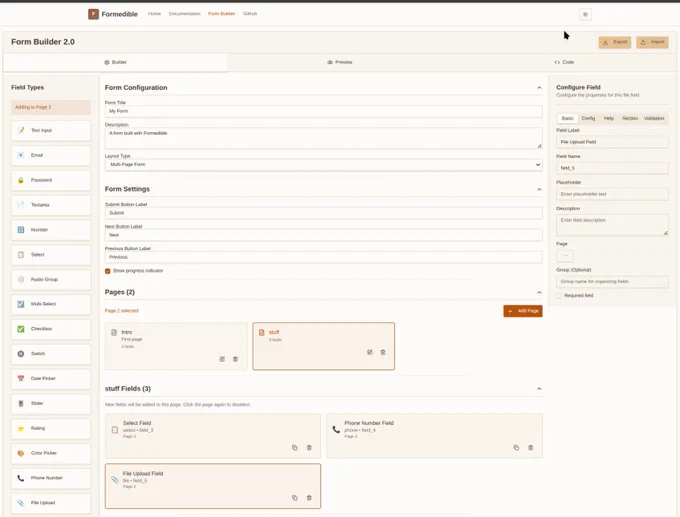Screen dimensions: 680x517
Task: Delete the Select Field card
Action: pos(309,448)
